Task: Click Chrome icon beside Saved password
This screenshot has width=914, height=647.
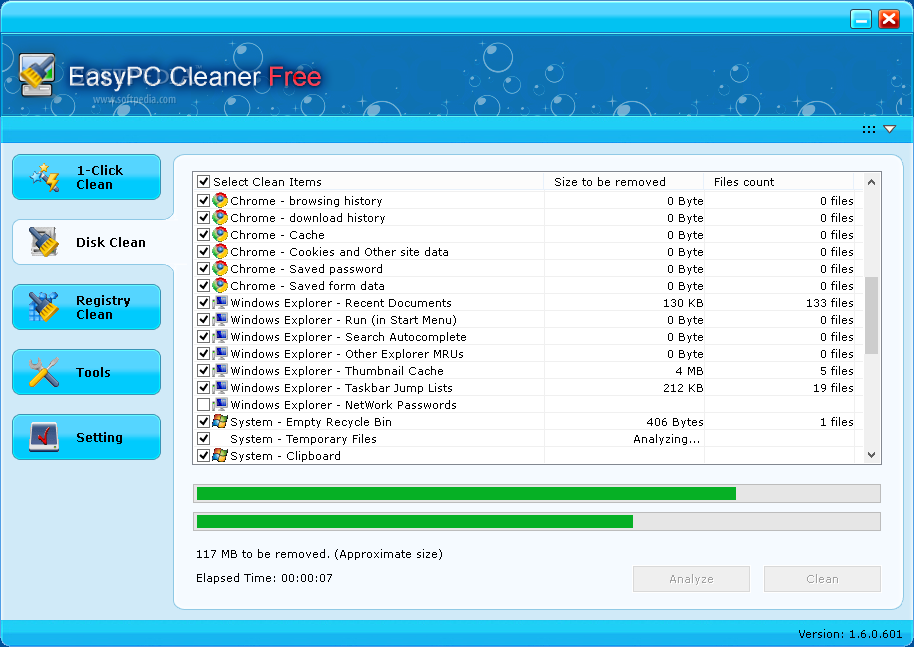Action: click(x=220, y=268)
